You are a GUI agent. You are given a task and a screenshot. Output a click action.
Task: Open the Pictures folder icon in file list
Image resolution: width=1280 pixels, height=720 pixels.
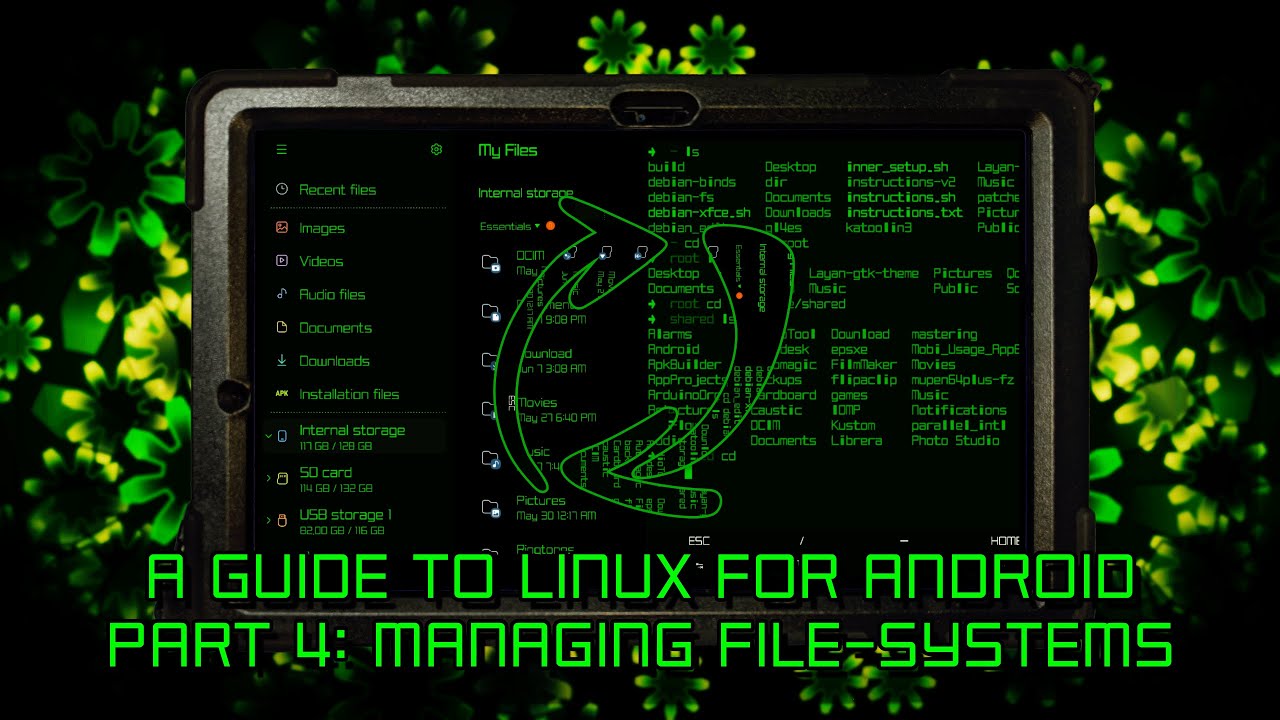pos(491,508)
